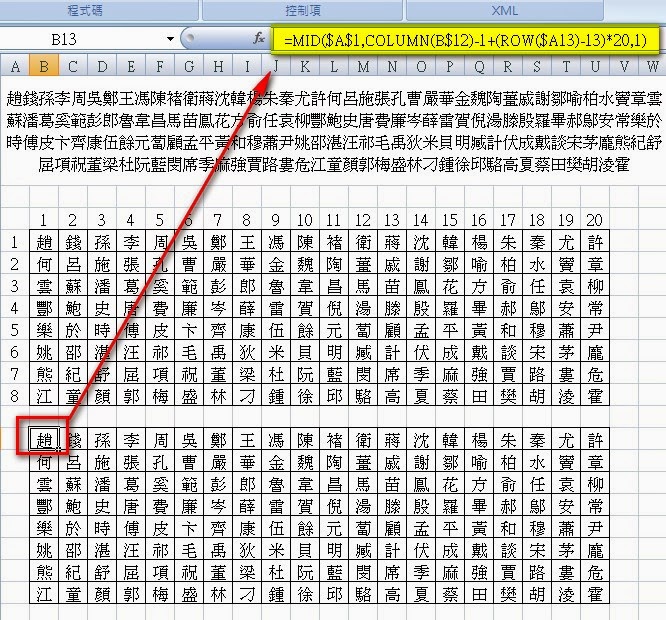Select column P header
This screenshot has height=620, width=666.
tap(450, 66)
